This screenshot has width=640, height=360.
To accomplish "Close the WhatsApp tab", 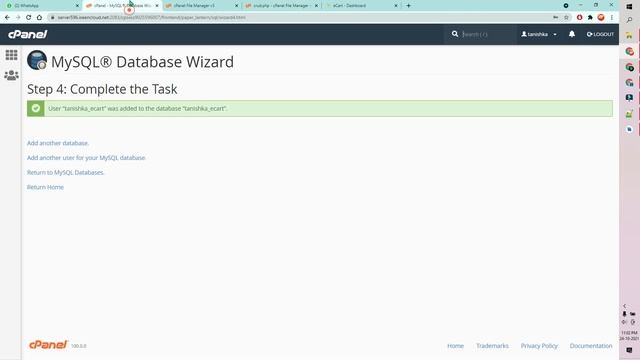I will 77,6.
